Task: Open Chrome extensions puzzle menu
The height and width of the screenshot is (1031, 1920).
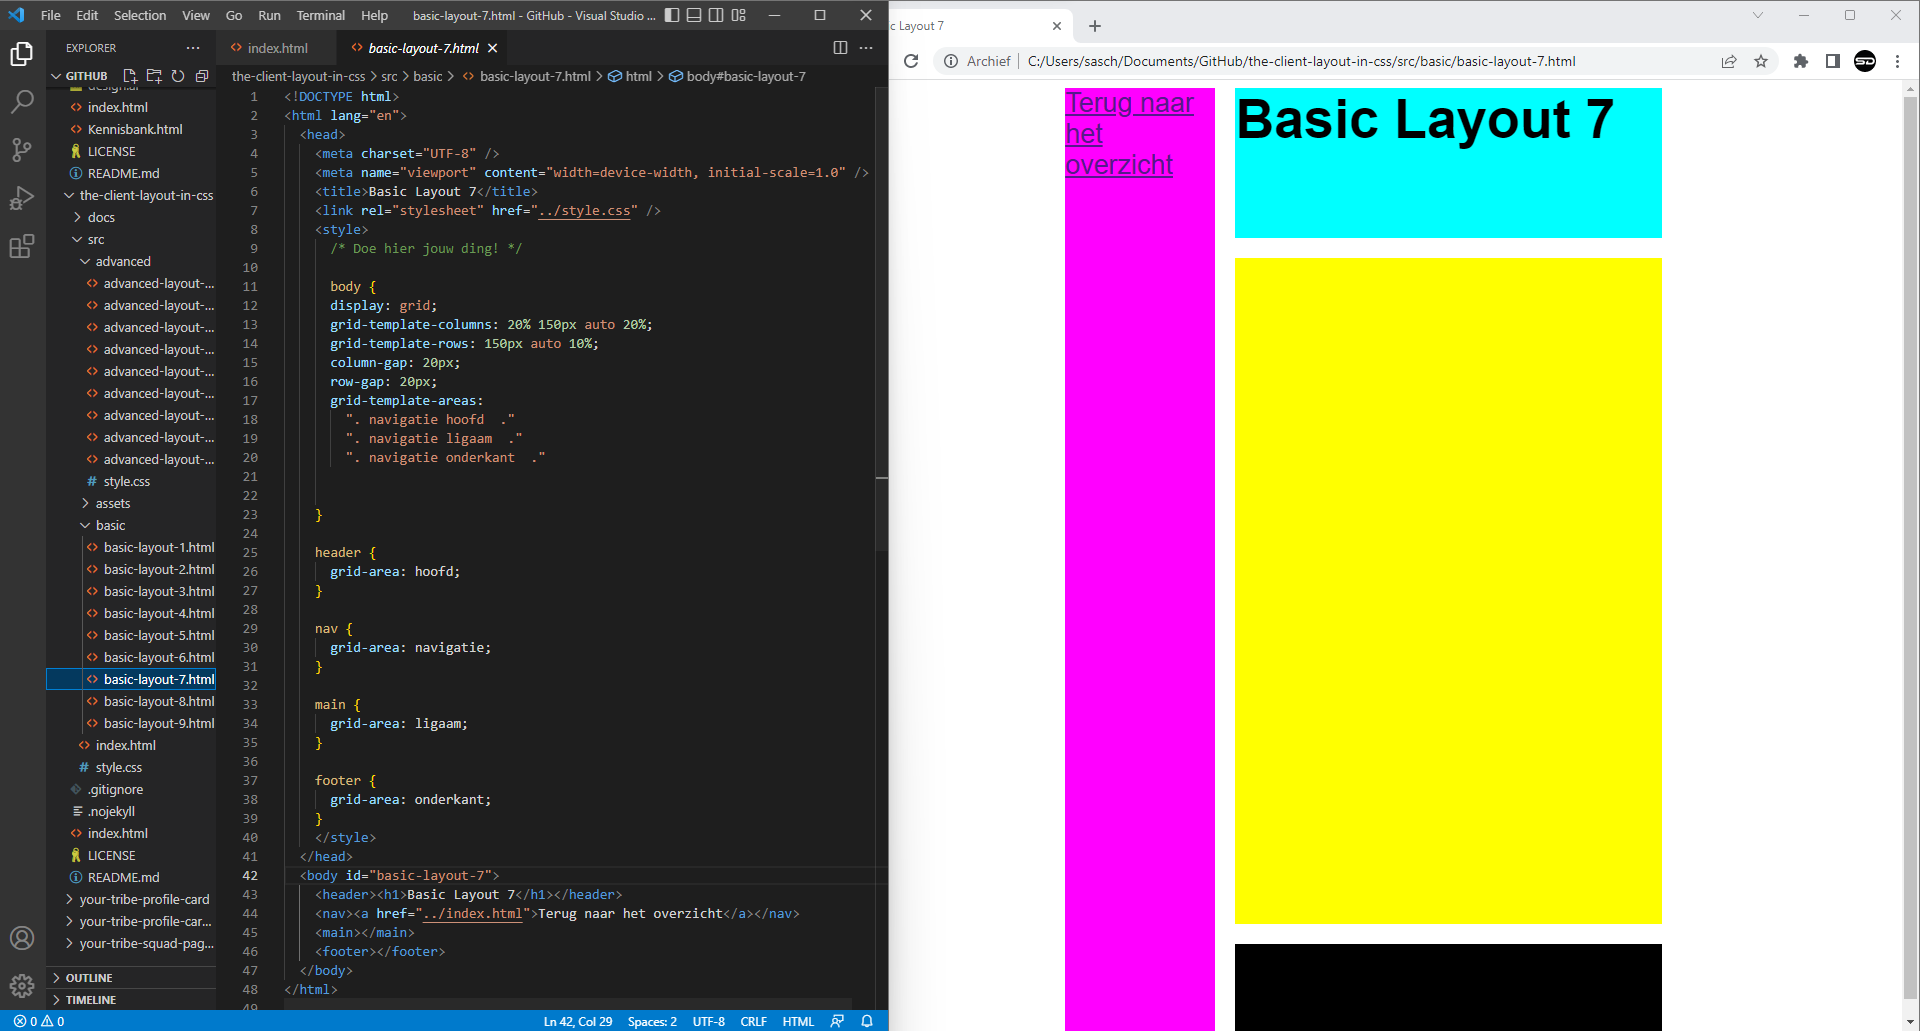Action: pyautogui.click(x=1801, y=61)
